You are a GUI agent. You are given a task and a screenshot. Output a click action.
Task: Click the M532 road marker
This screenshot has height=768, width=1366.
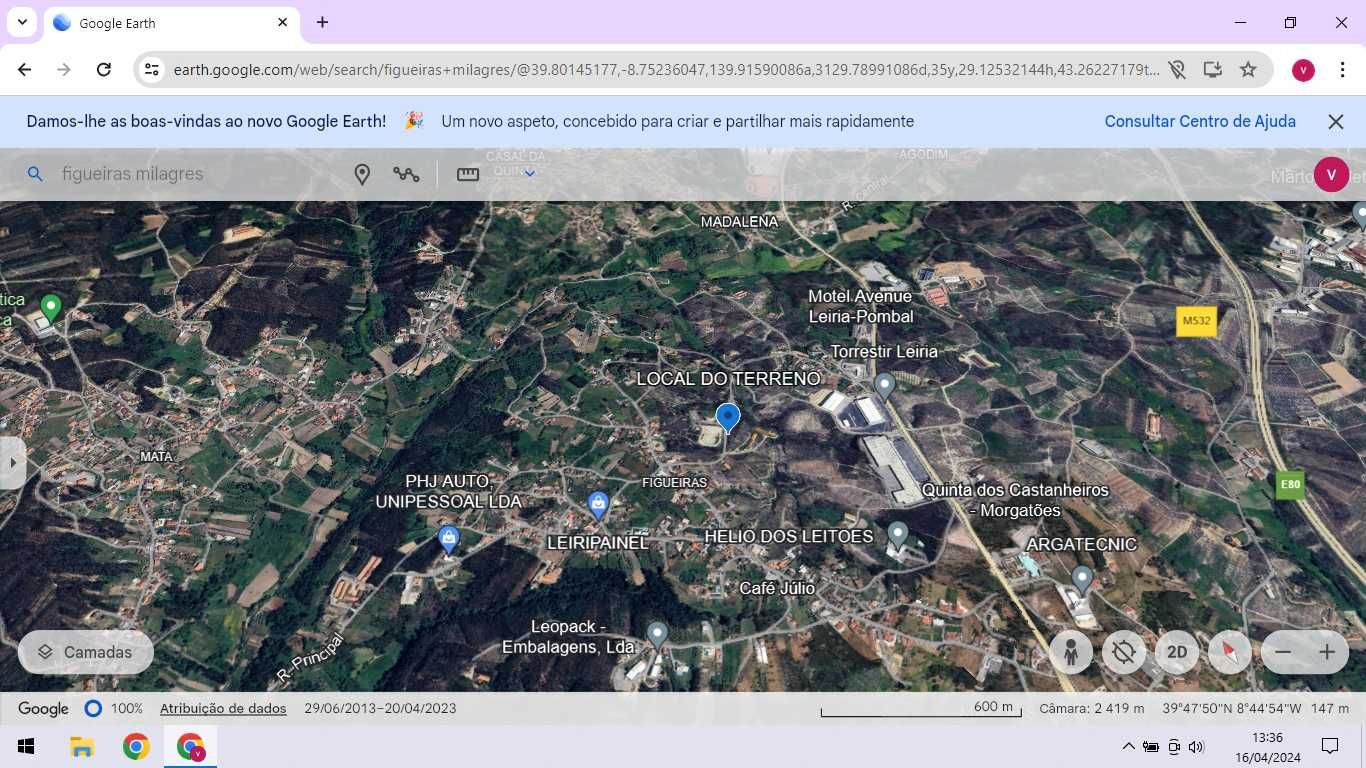coord(1196,321)
